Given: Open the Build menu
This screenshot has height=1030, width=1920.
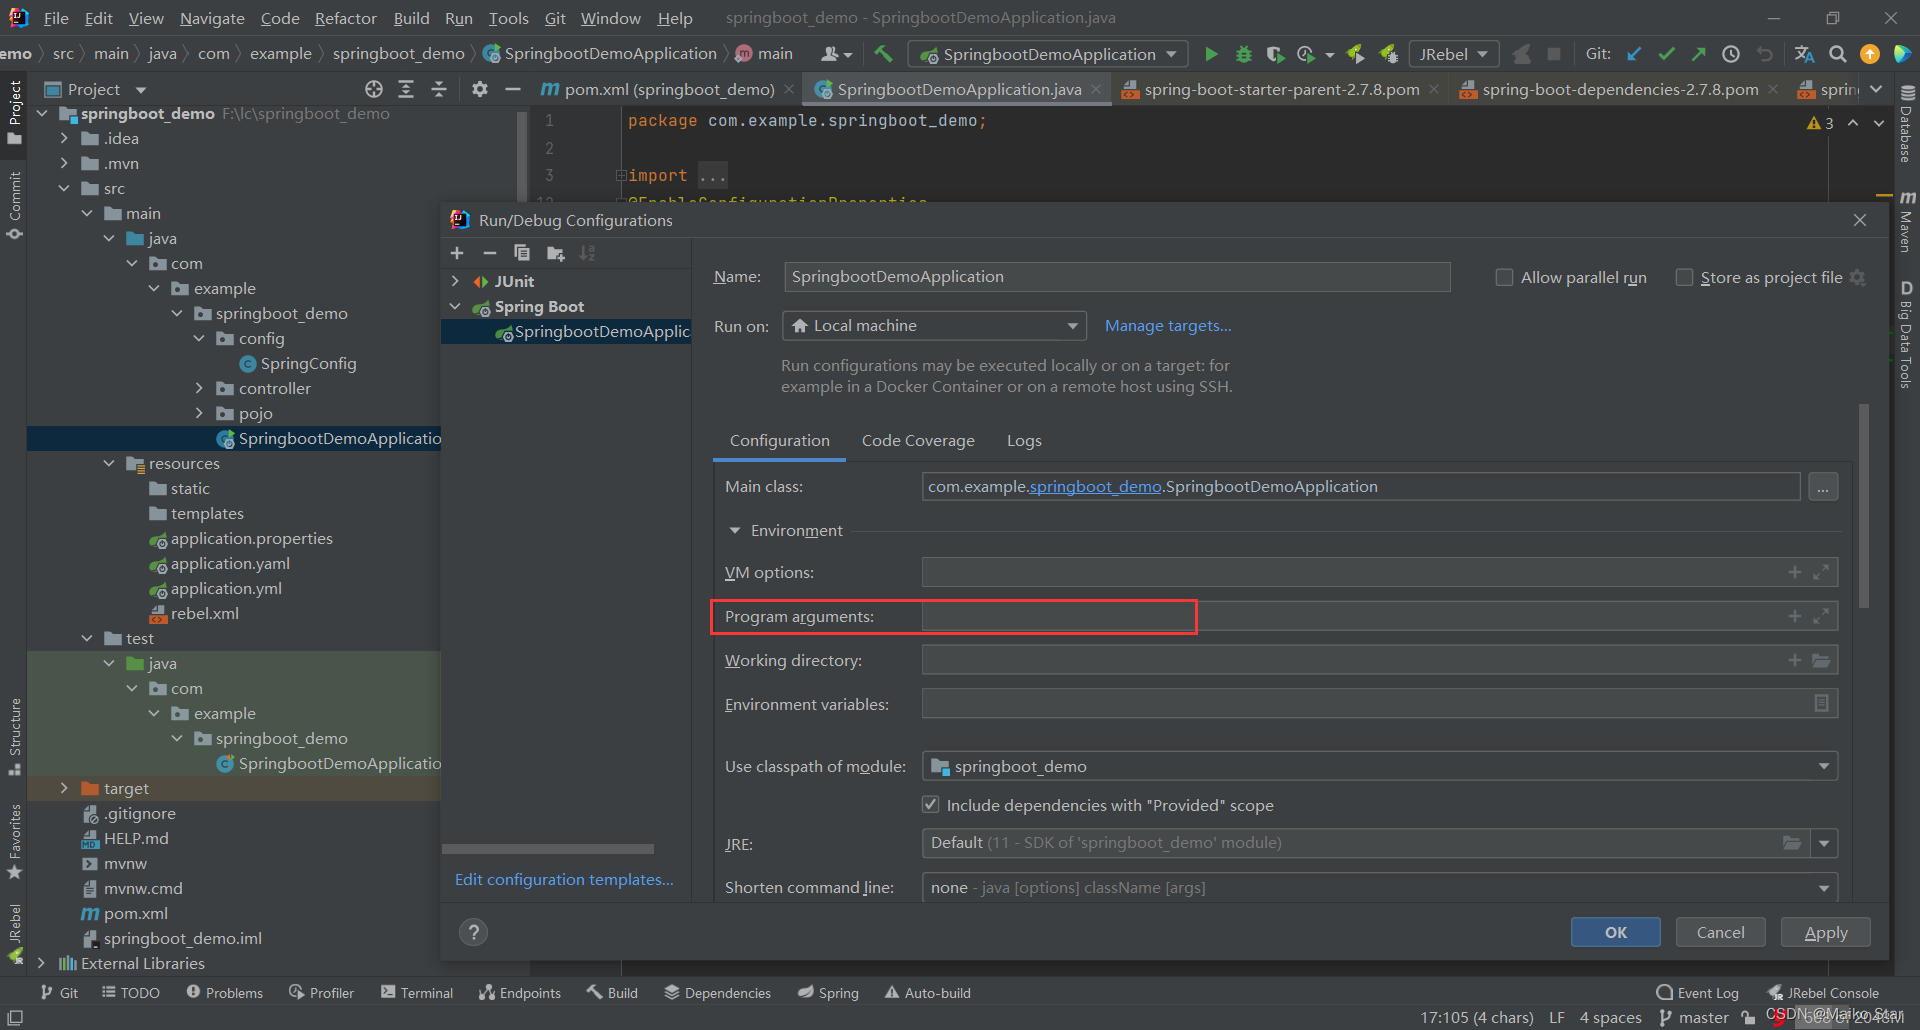Looking at the screenshot, I should coord(411,18).
